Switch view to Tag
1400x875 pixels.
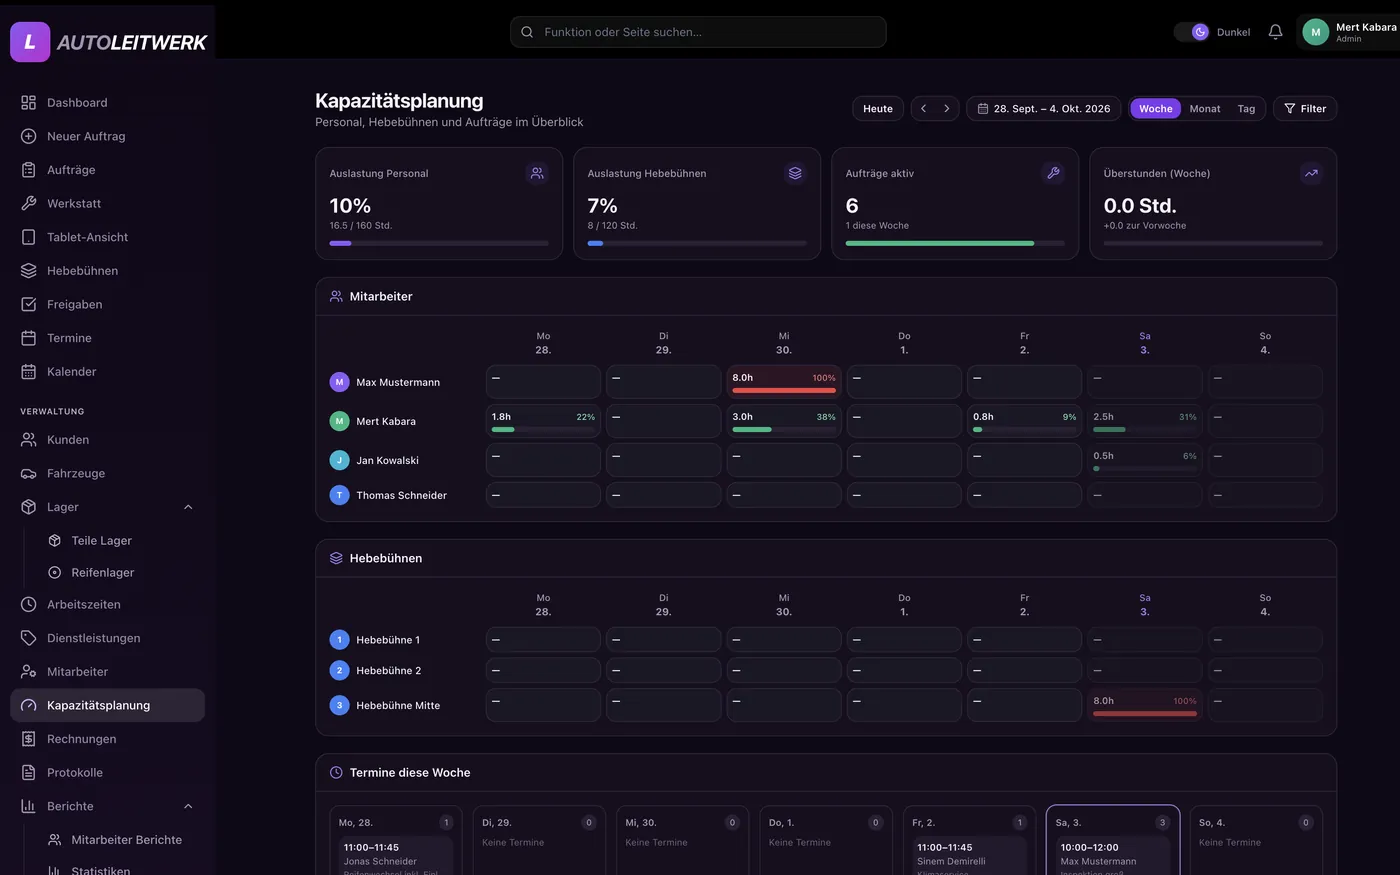click(x=1246, y=109)
